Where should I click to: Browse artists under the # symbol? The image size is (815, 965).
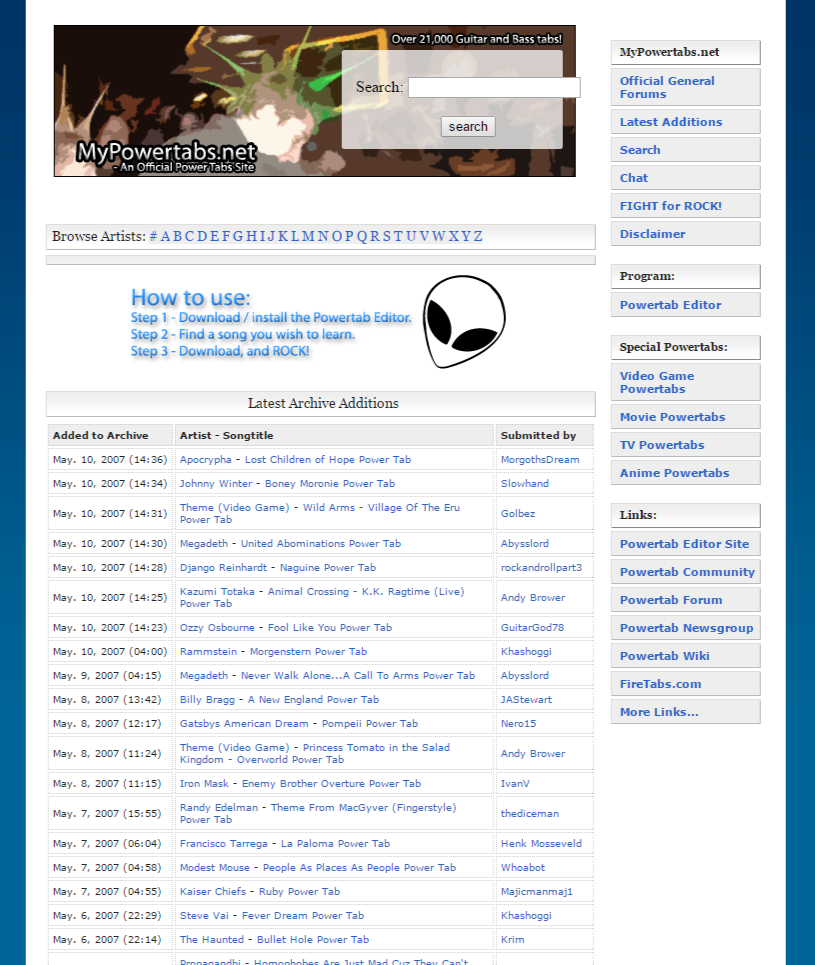(x=153, y=237)
